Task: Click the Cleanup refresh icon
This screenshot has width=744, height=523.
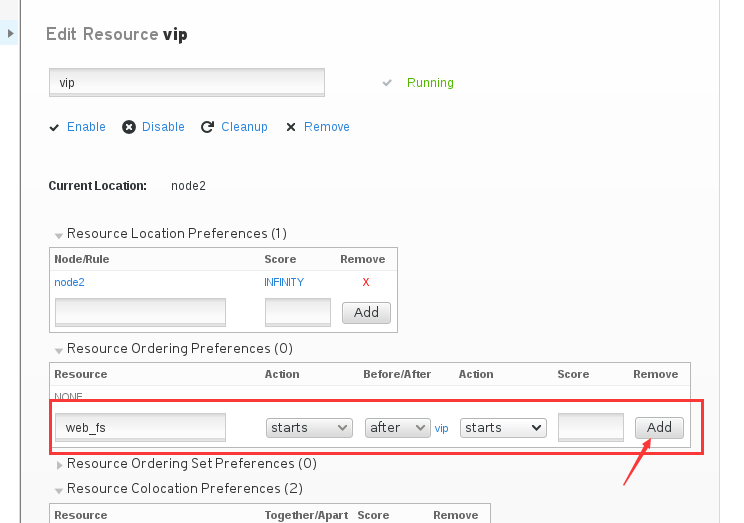Action: point(207,127)
